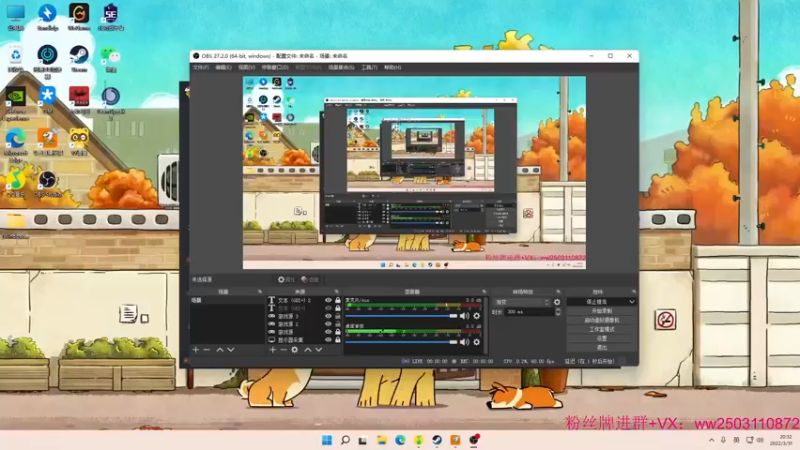The height and width of the screenshot is (450, 800).
Task: Select the WeGame desktop shortcut
Action: 79,17
